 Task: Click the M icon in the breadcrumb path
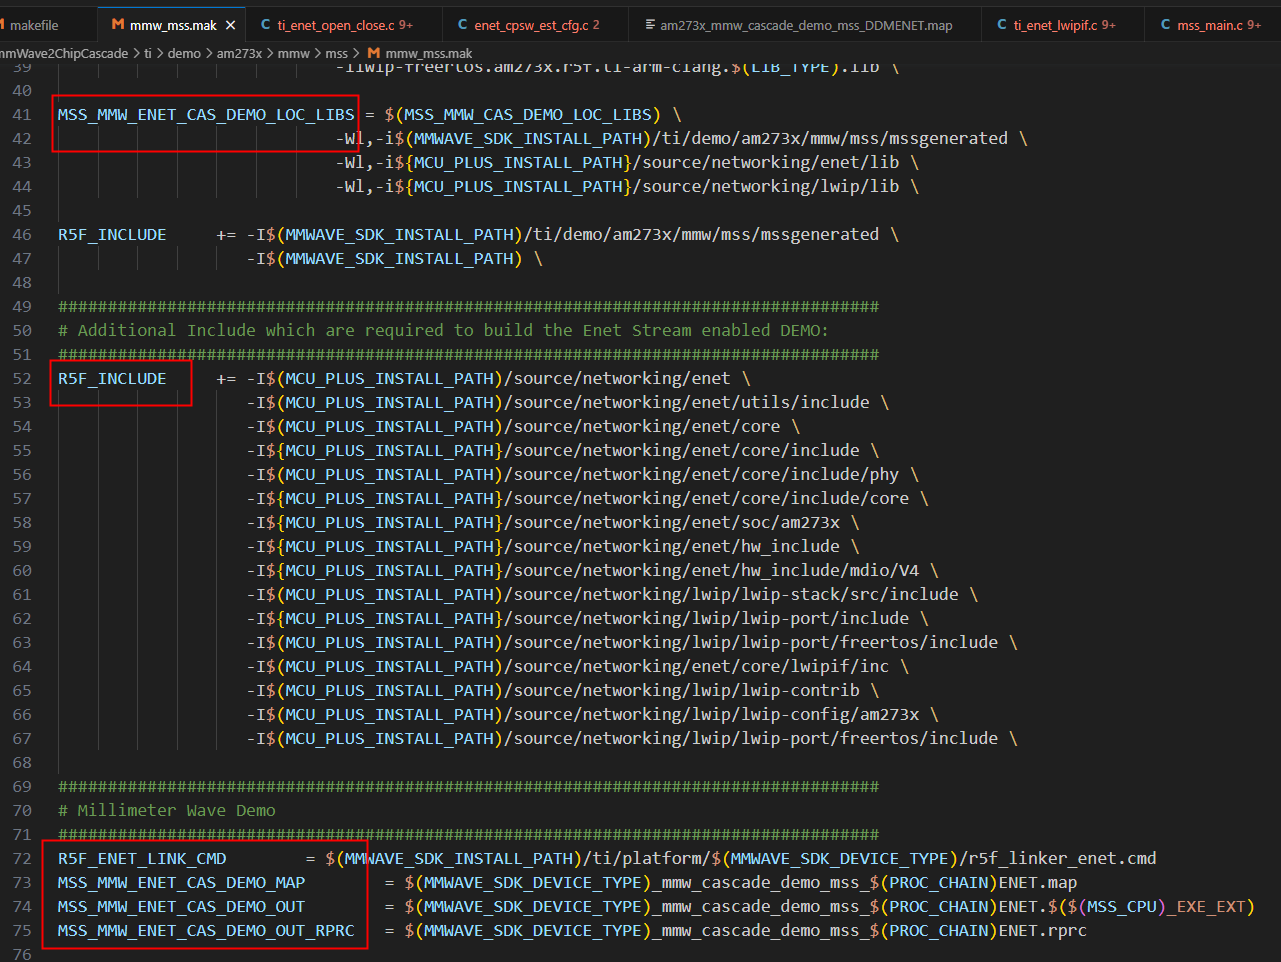[373, 53]
